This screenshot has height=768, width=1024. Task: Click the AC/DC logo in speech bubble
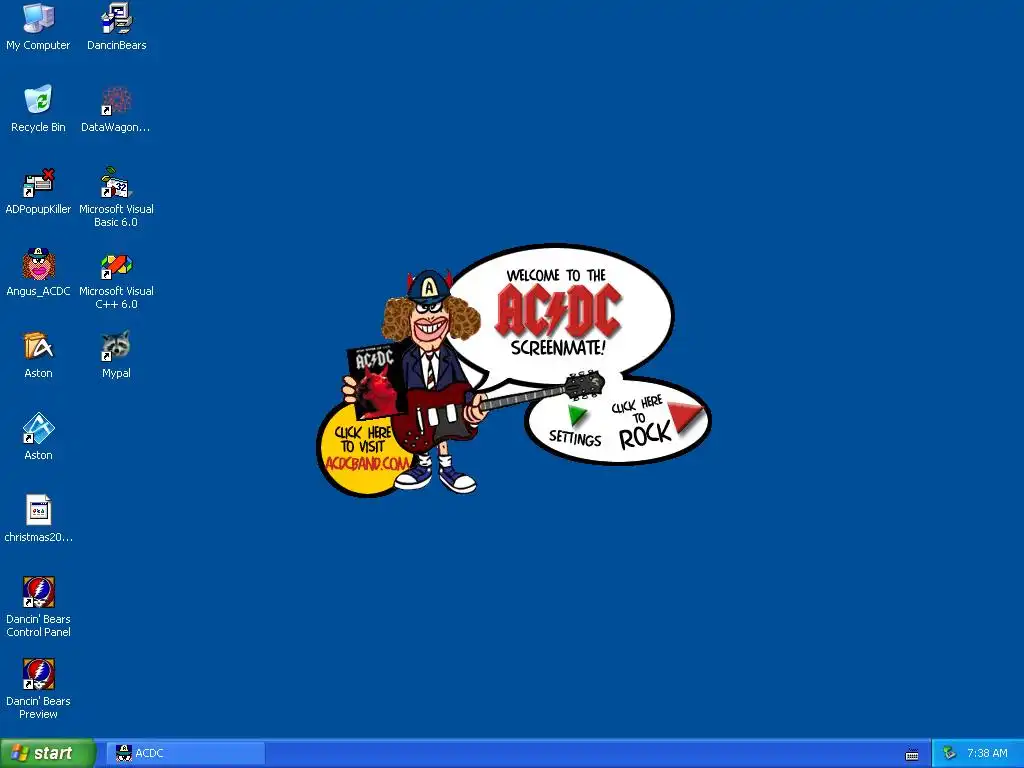tap(558, 312)
